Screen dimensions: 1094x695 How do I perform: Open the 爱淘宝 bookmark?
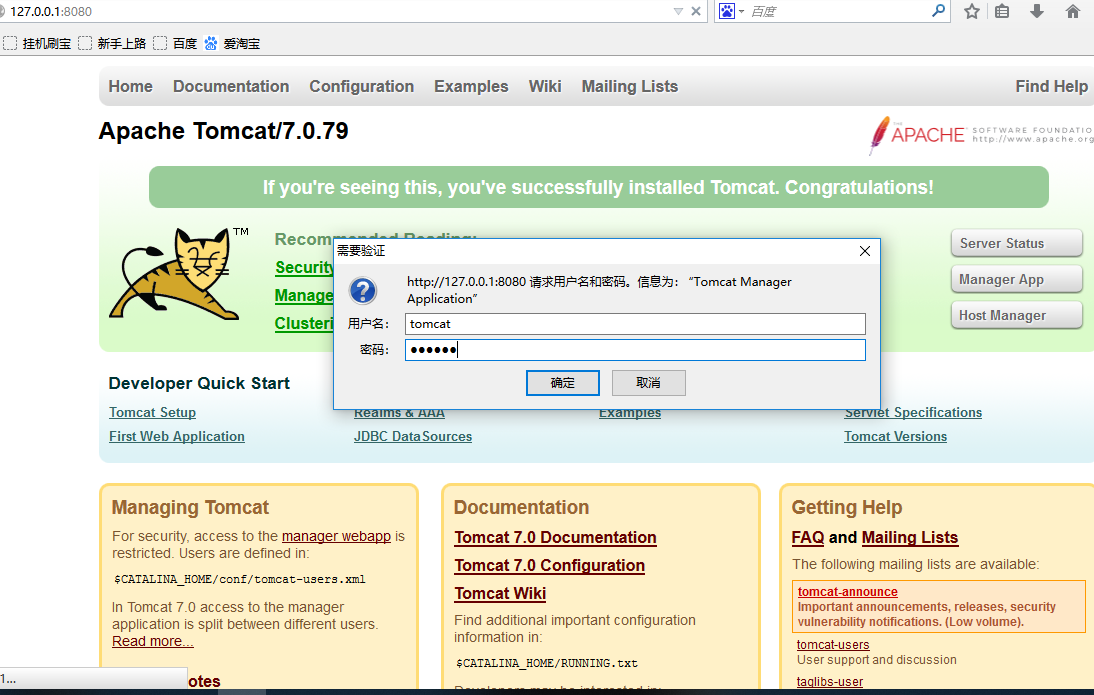232,43
